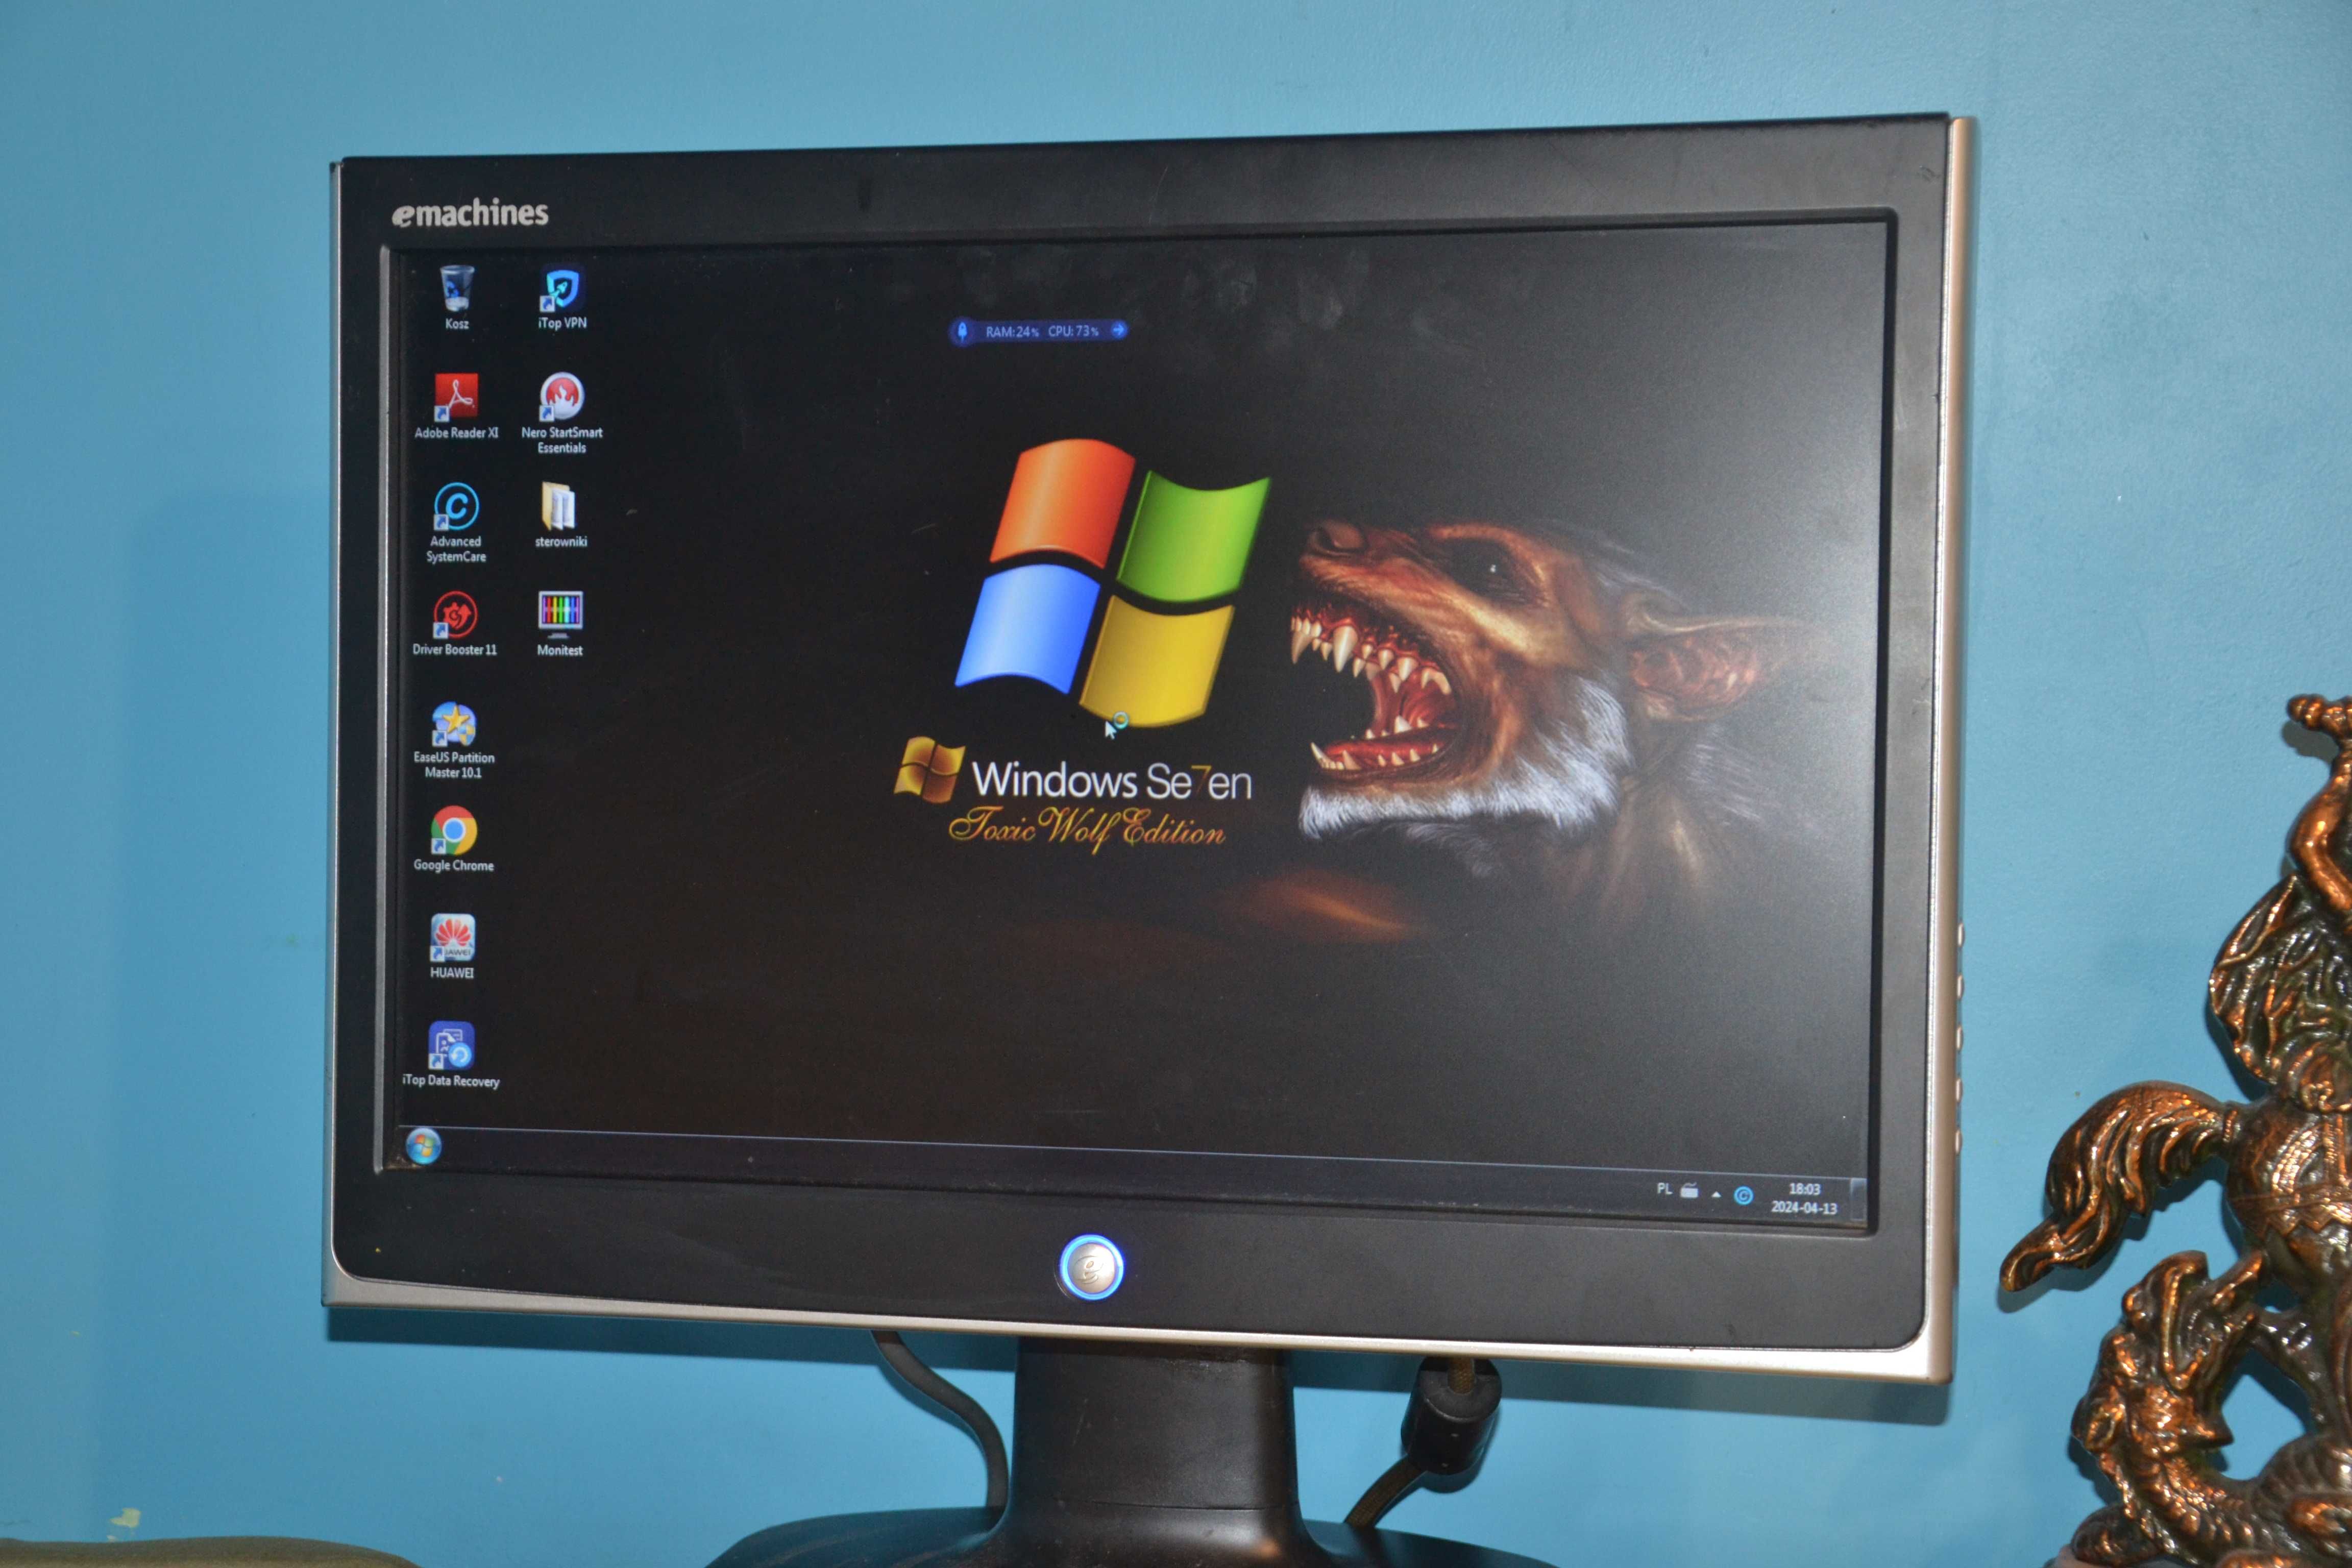
Task: Open the Windows Start orb
Action: coord(423,1146)
